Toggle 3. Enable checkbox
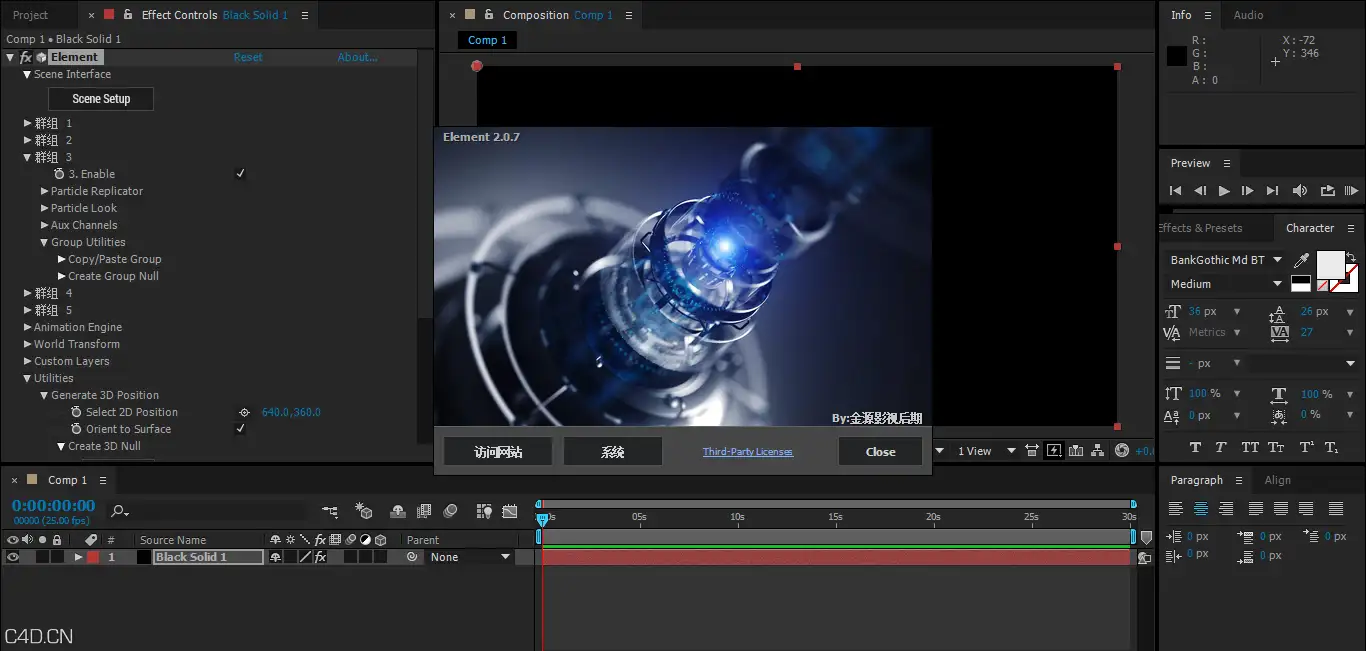This screenshot has width=1366, height=651. pyautogui.click(x=240, y=174)
